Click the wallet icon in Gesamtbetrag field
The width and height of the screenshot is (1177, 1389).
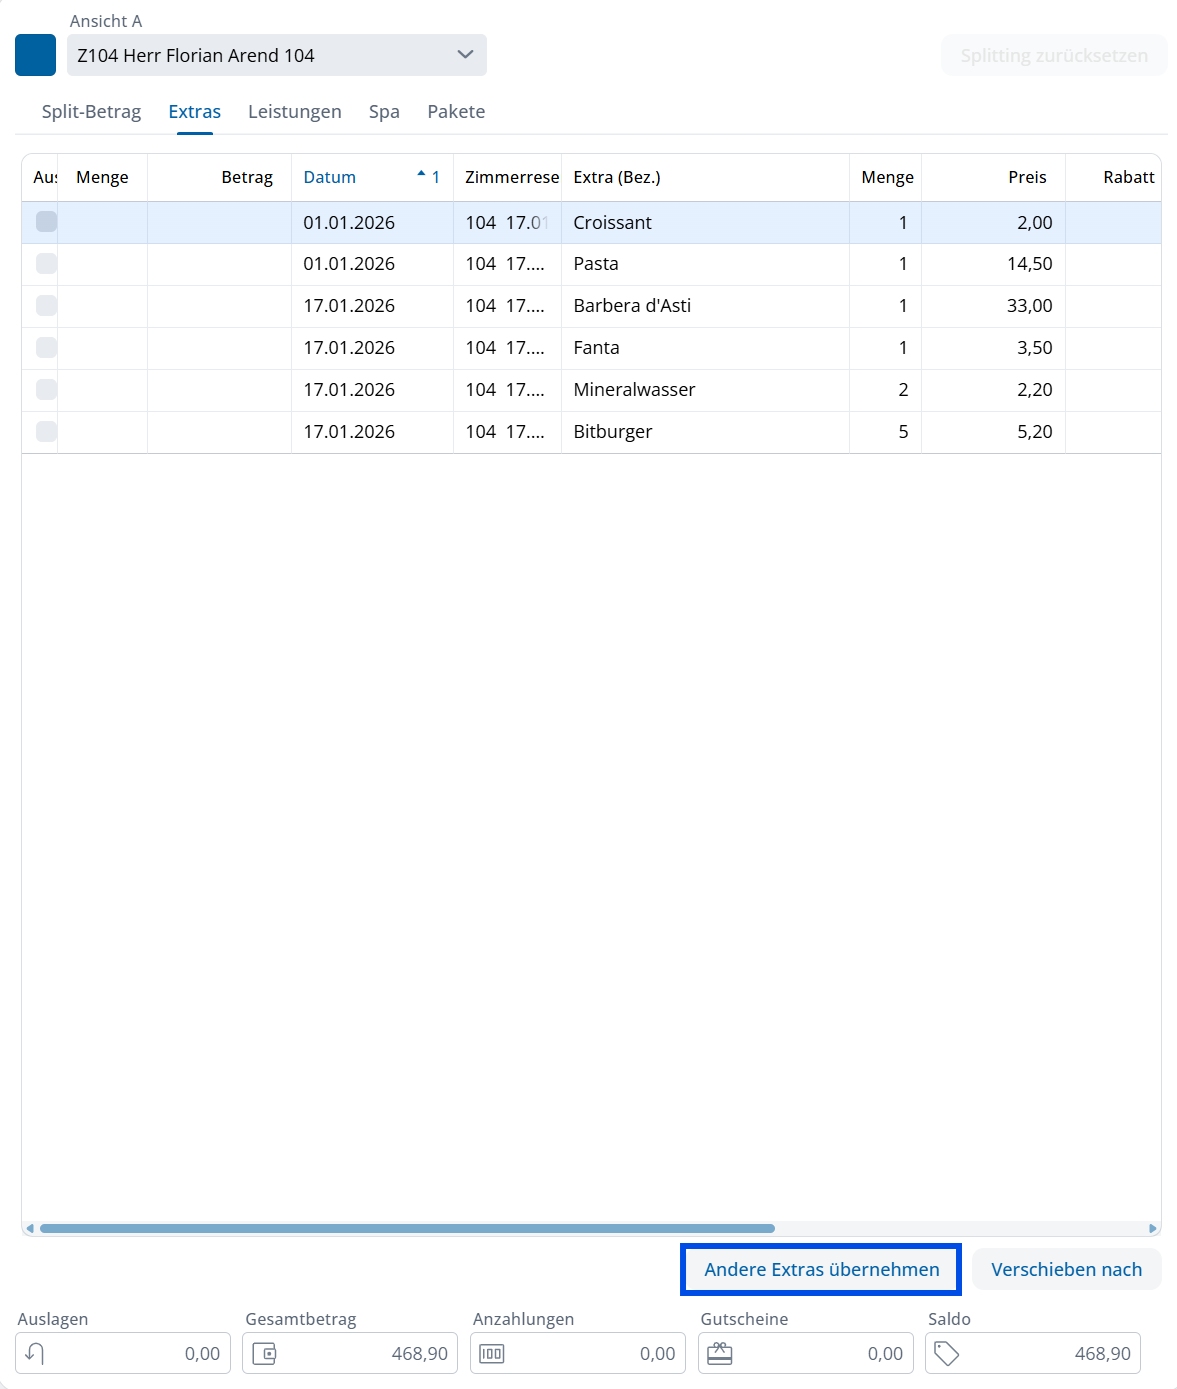coord(264,1353)
